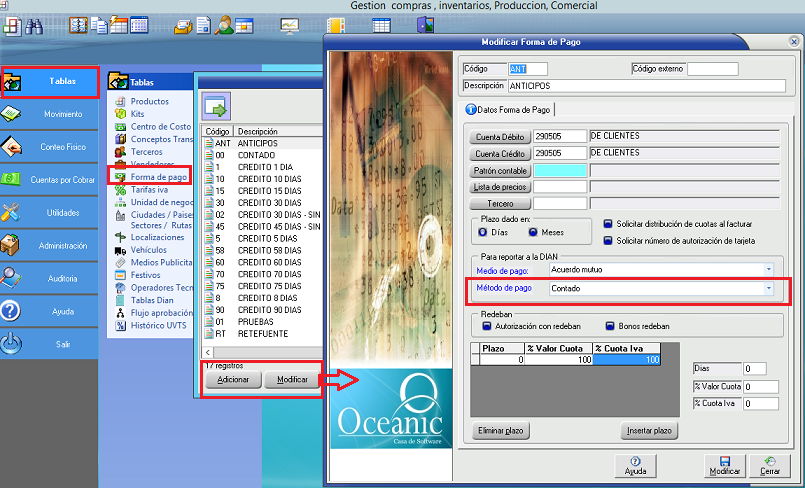
Task: Select Tarifas iva in Tablas list
Action: [151, 189]
